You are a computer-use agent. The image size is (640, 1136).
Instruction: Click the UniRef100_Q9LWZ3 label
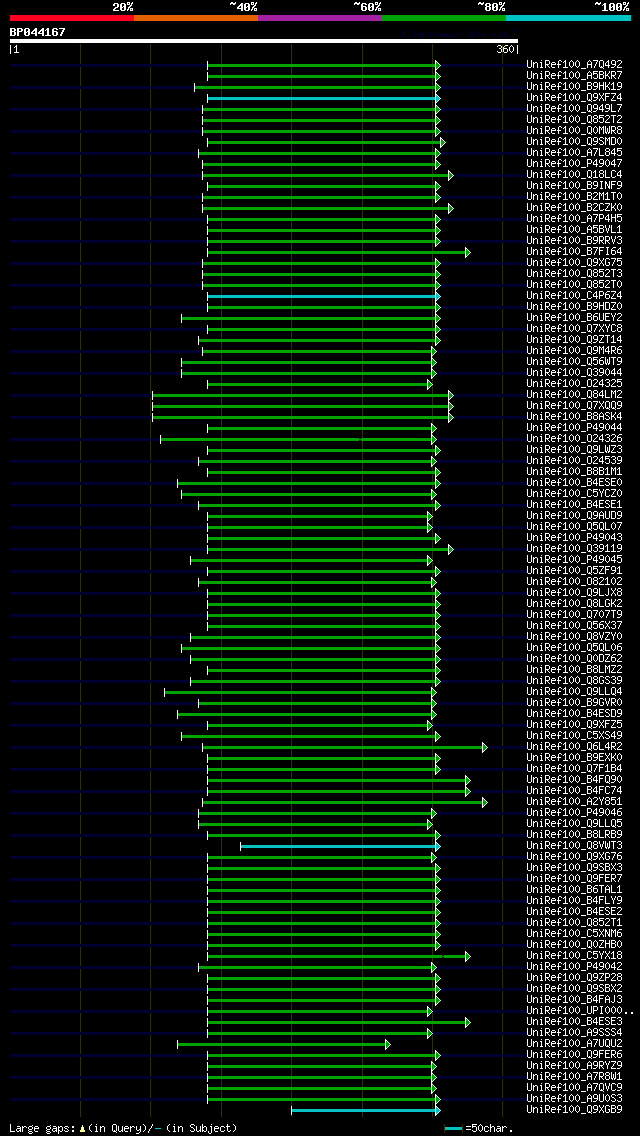[574, 449]
